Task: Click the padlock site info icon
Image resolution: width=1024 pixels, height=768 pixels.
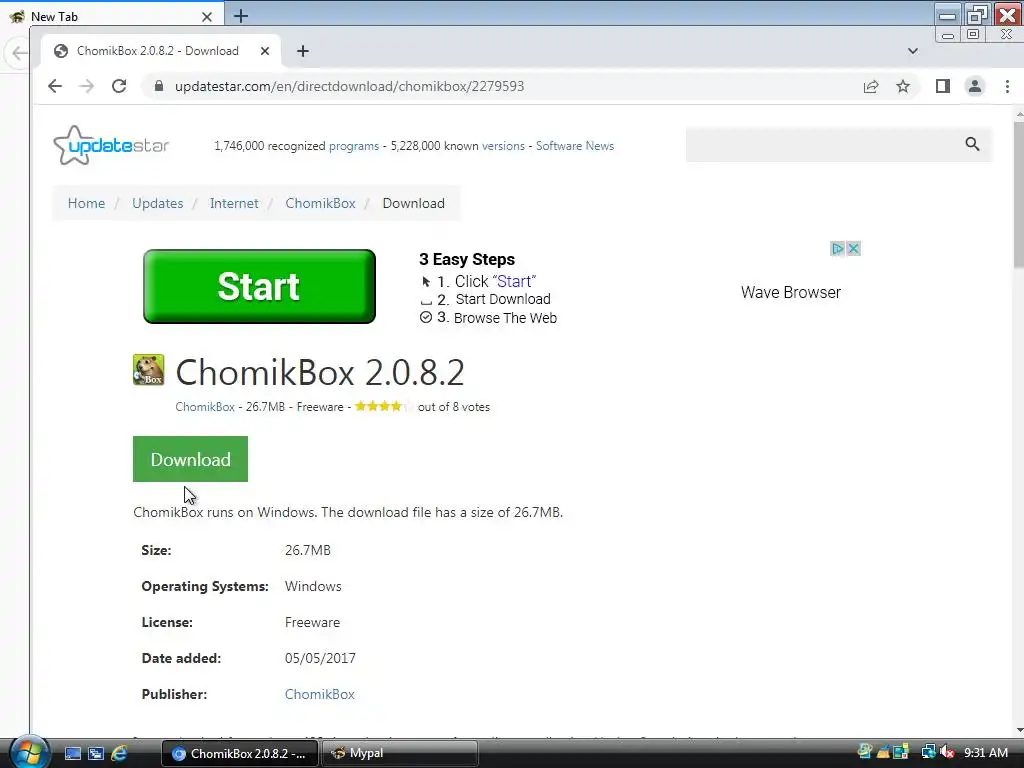Action: pos(158,86)
